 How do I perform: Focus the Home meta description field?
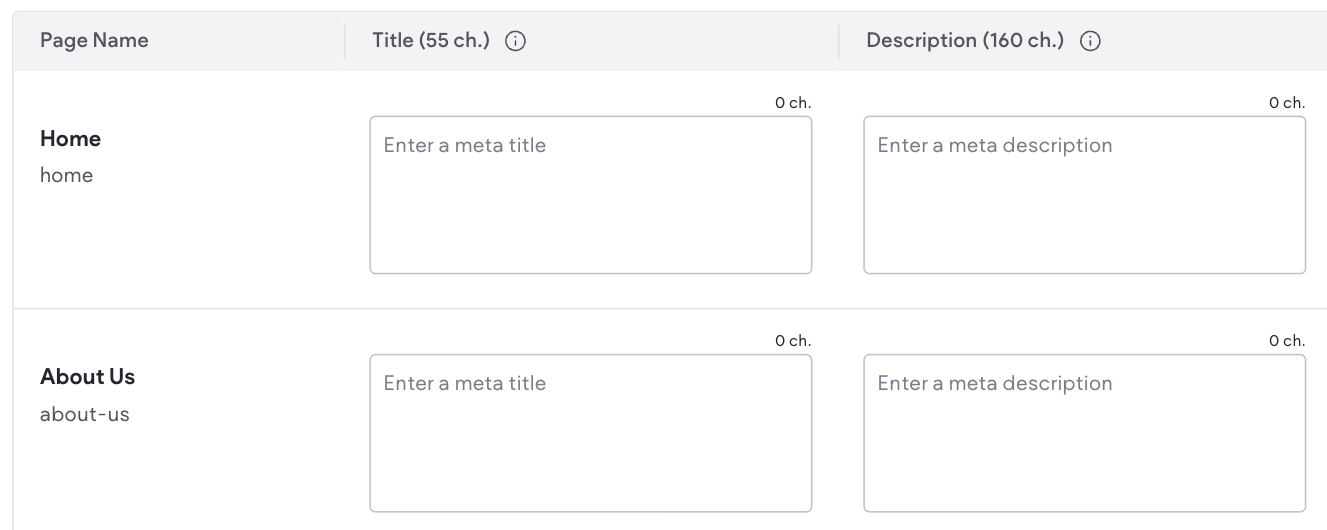(1084, 195)
